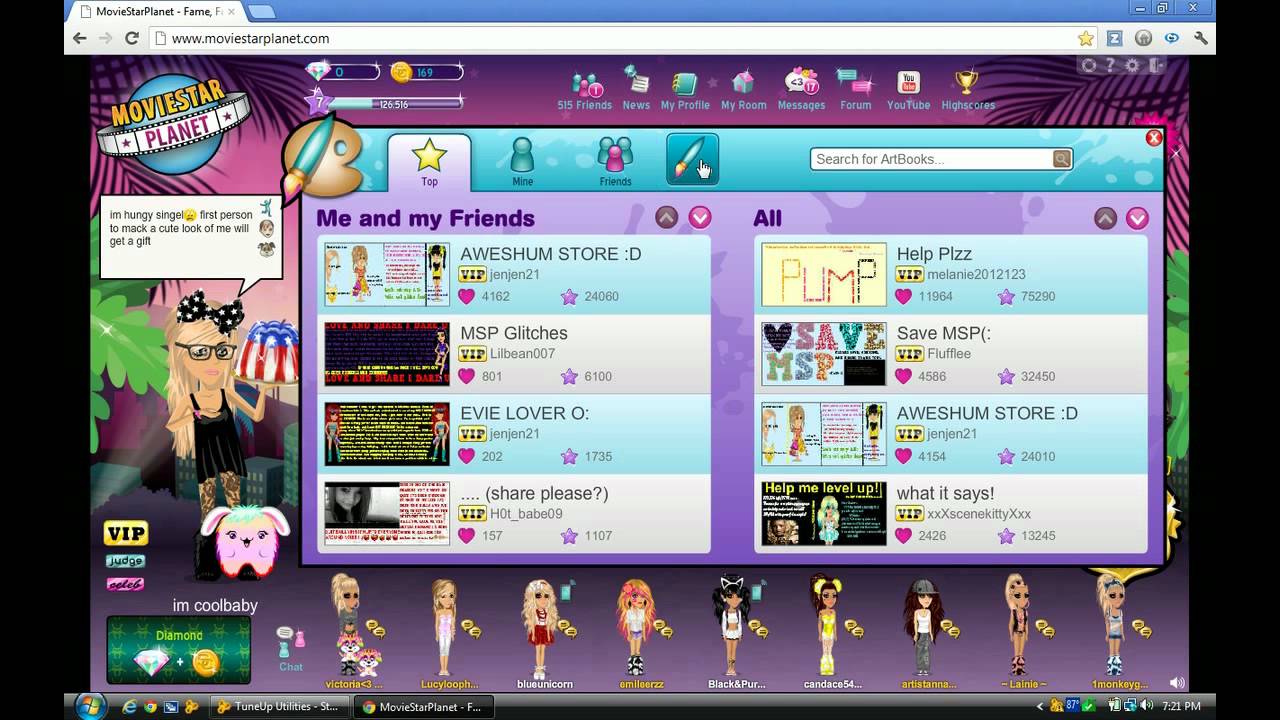Open the EVIE LOVER O: artbook thumbnail
This screenshot has height=720, width=1280.
[x=387, y=434]
